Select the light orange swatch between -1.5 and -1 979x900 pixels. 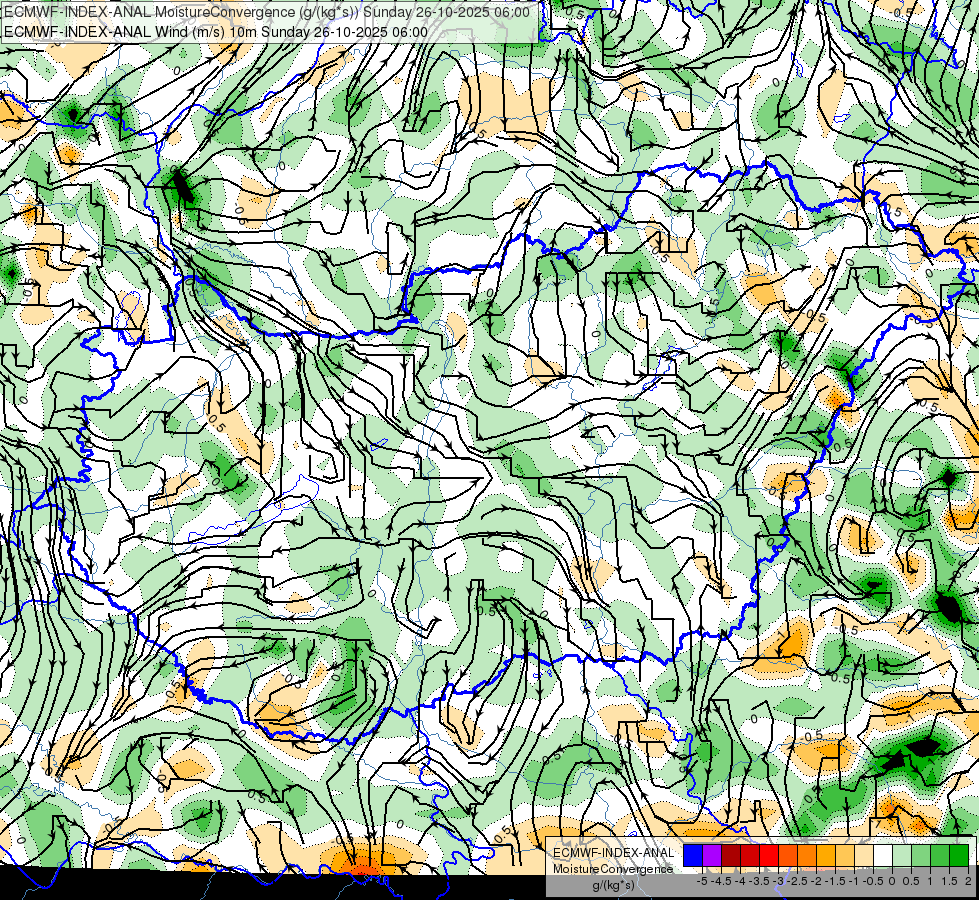[845, 856]
